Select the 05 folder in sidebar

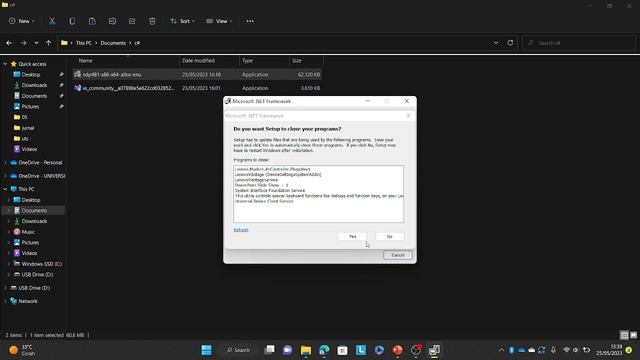click(24, 117)
